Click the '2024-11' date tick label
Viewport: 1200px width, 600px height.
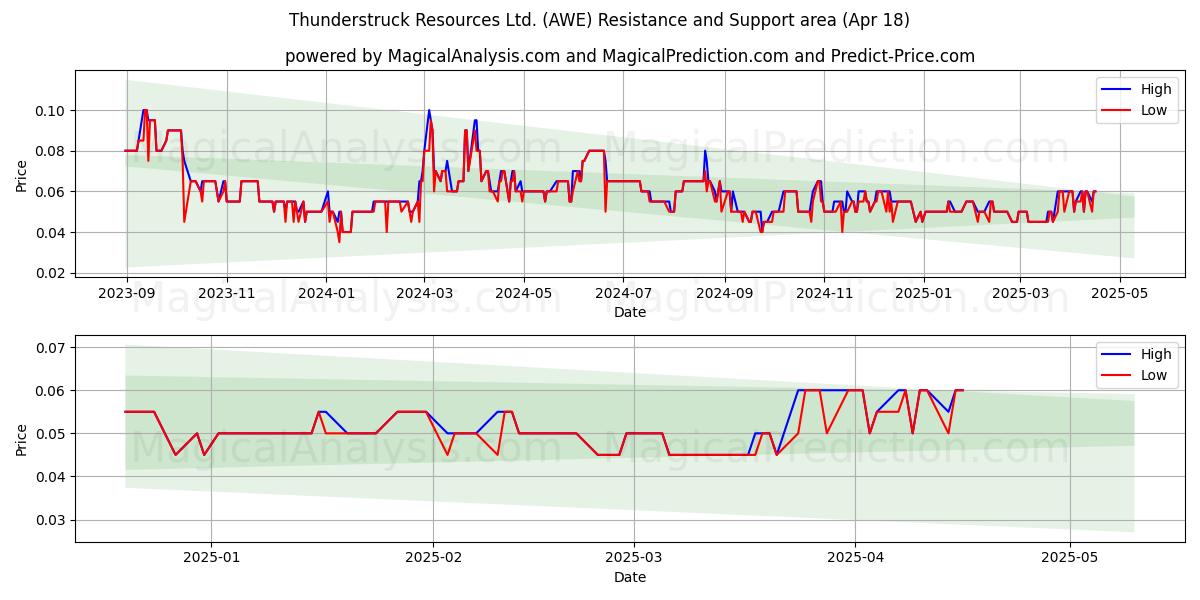pyautogui.click(x=824, y=294)
